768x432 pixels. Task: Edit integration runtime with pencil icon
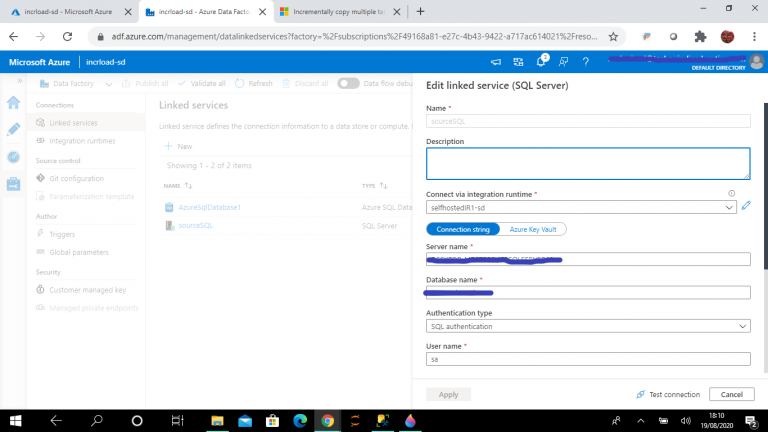pyautogui.click(x=746, y=206)
